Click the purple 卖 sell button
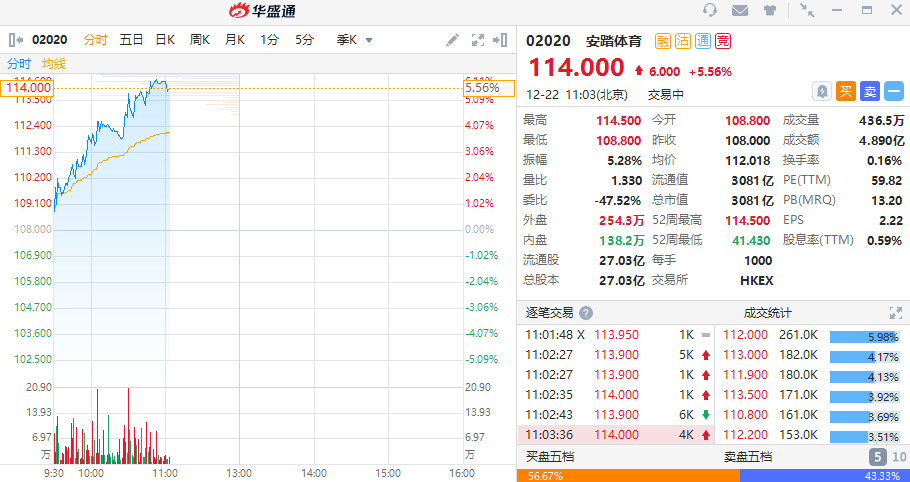910x482 pixels. click(x=870, y=92)
